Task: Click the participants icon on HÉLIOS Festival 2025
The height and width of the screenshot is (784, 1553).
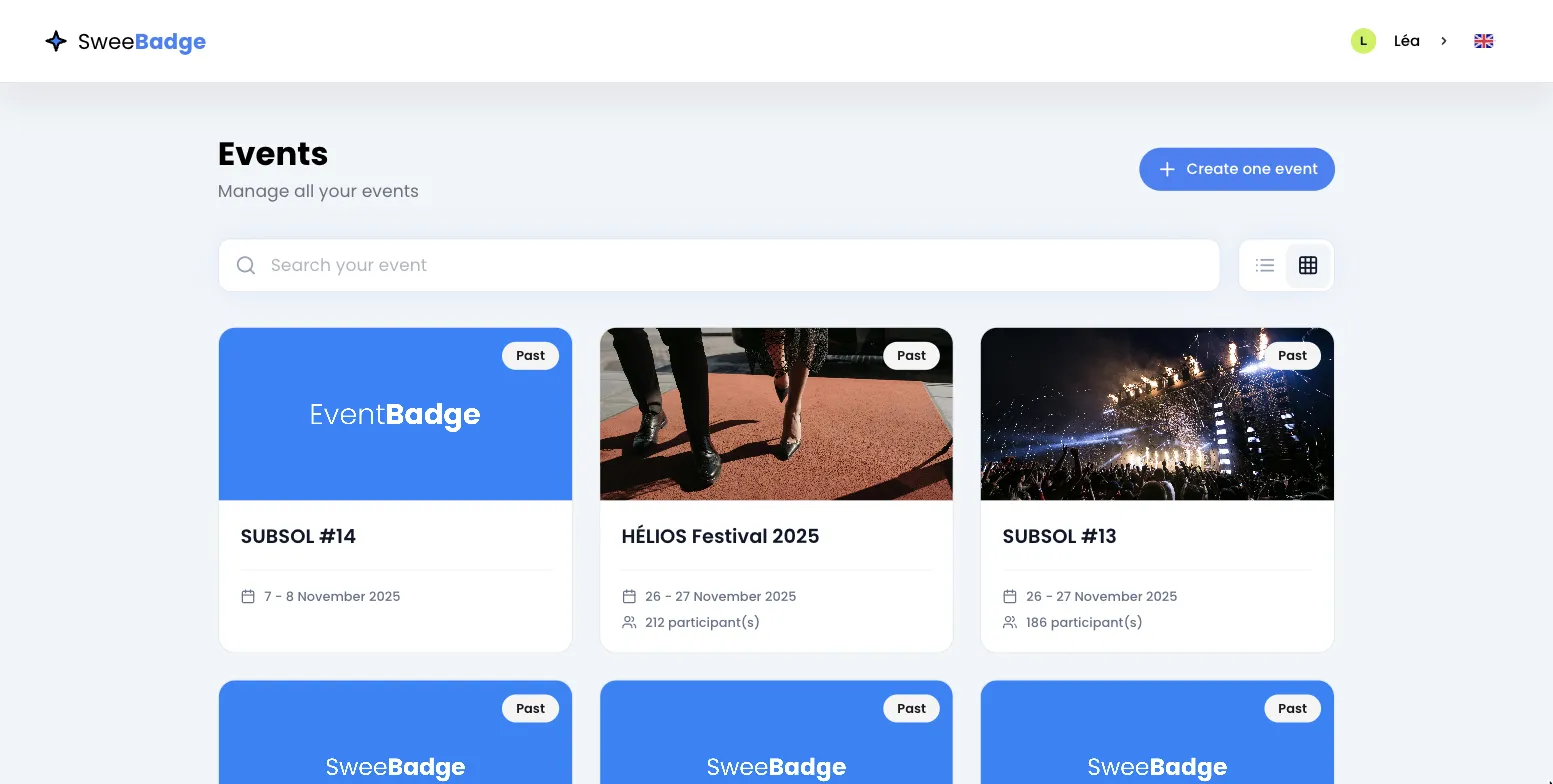Action: [x=629, y=622]
